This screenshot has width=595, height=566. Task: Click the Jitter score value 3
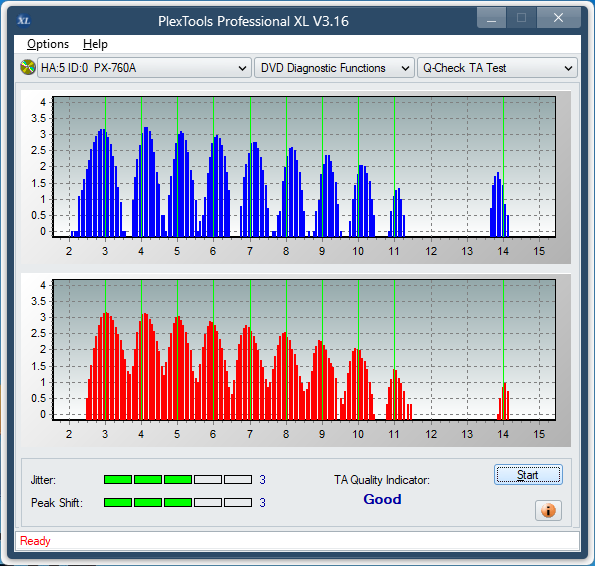[x=262, y=480]
